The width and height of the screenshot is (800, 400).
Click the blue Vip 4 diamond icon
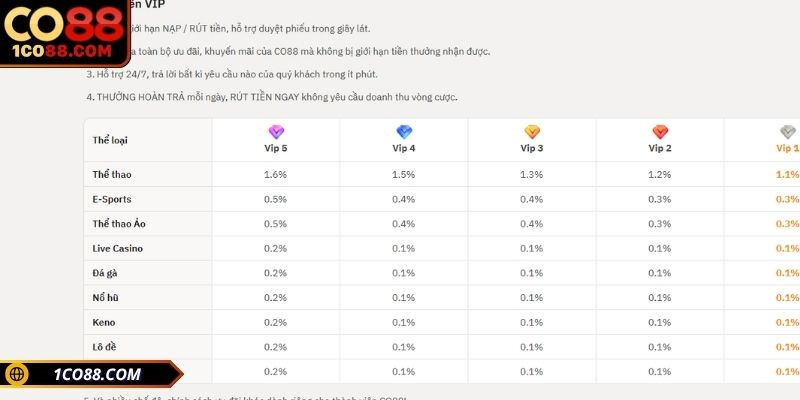pyautogui.click(x=404, y=132)
